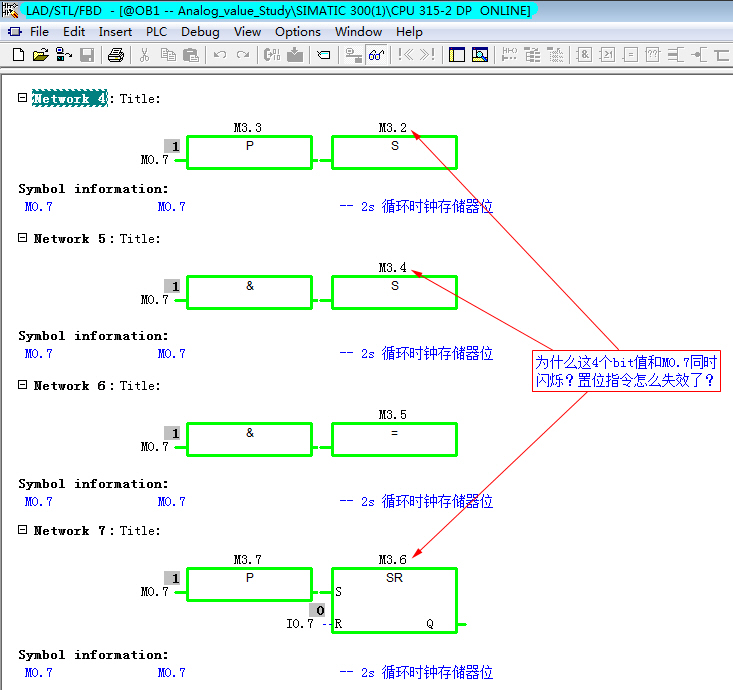The width and height of the screenshot is (733, 690).
Task: Insert an empty box (??) element
Action: (653, 55)
